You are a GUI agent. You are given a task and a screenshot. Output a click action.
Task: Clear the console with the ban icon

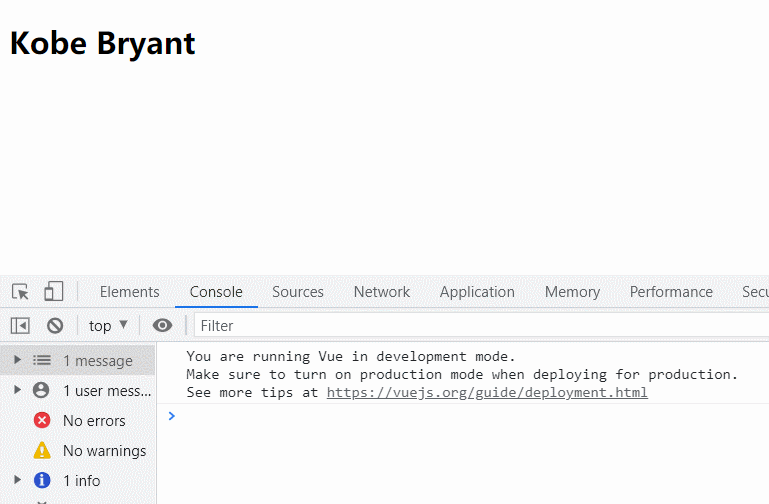[x=55, y=326]
